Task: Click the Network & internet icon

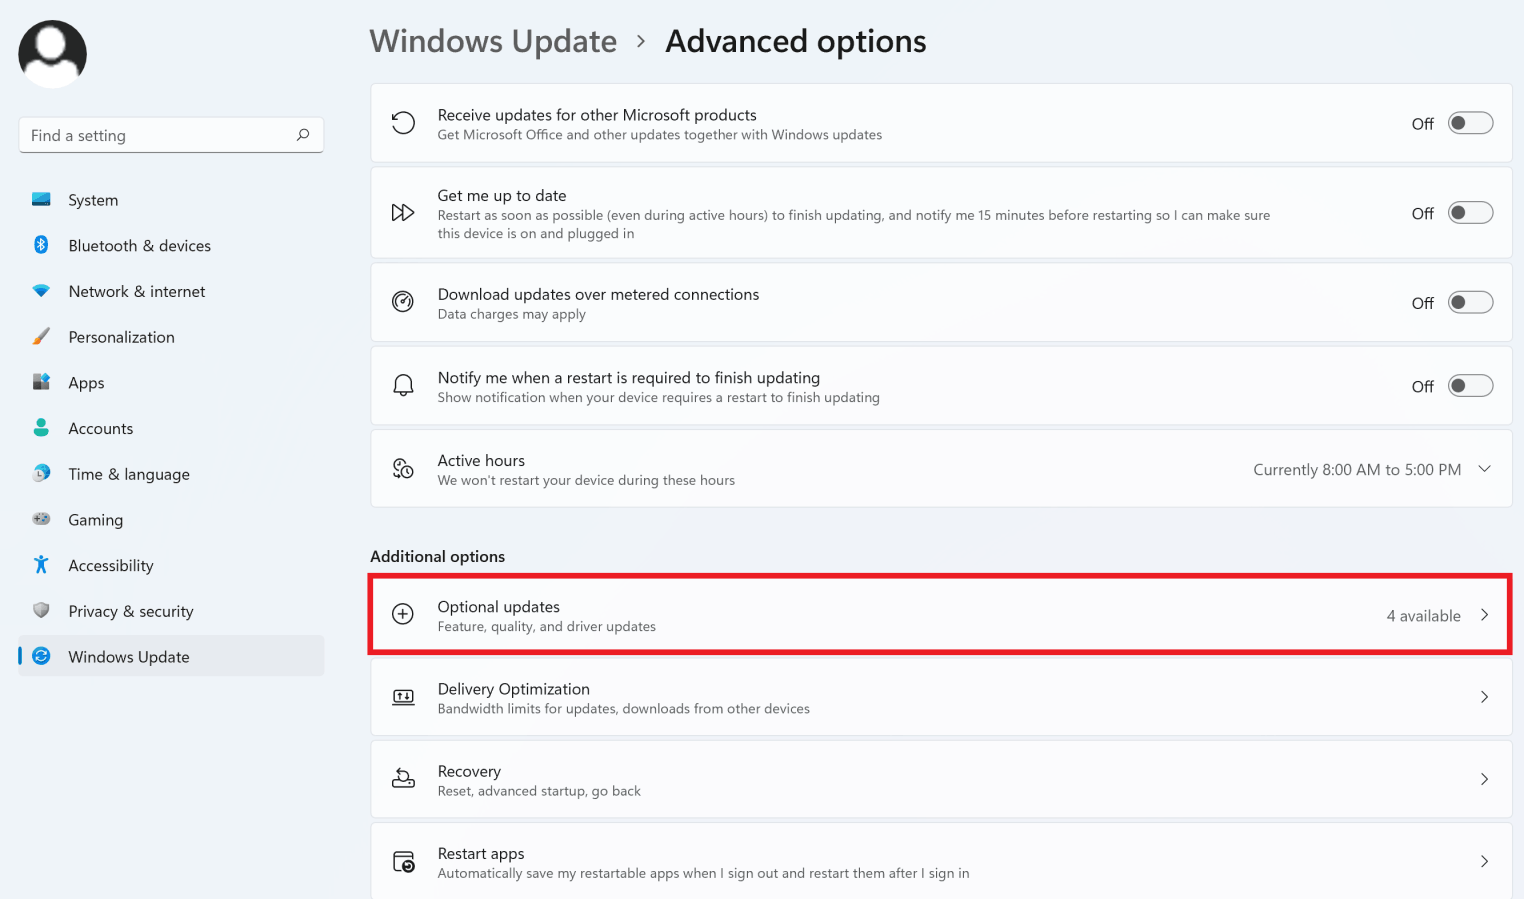Action: tap(41, 291)
